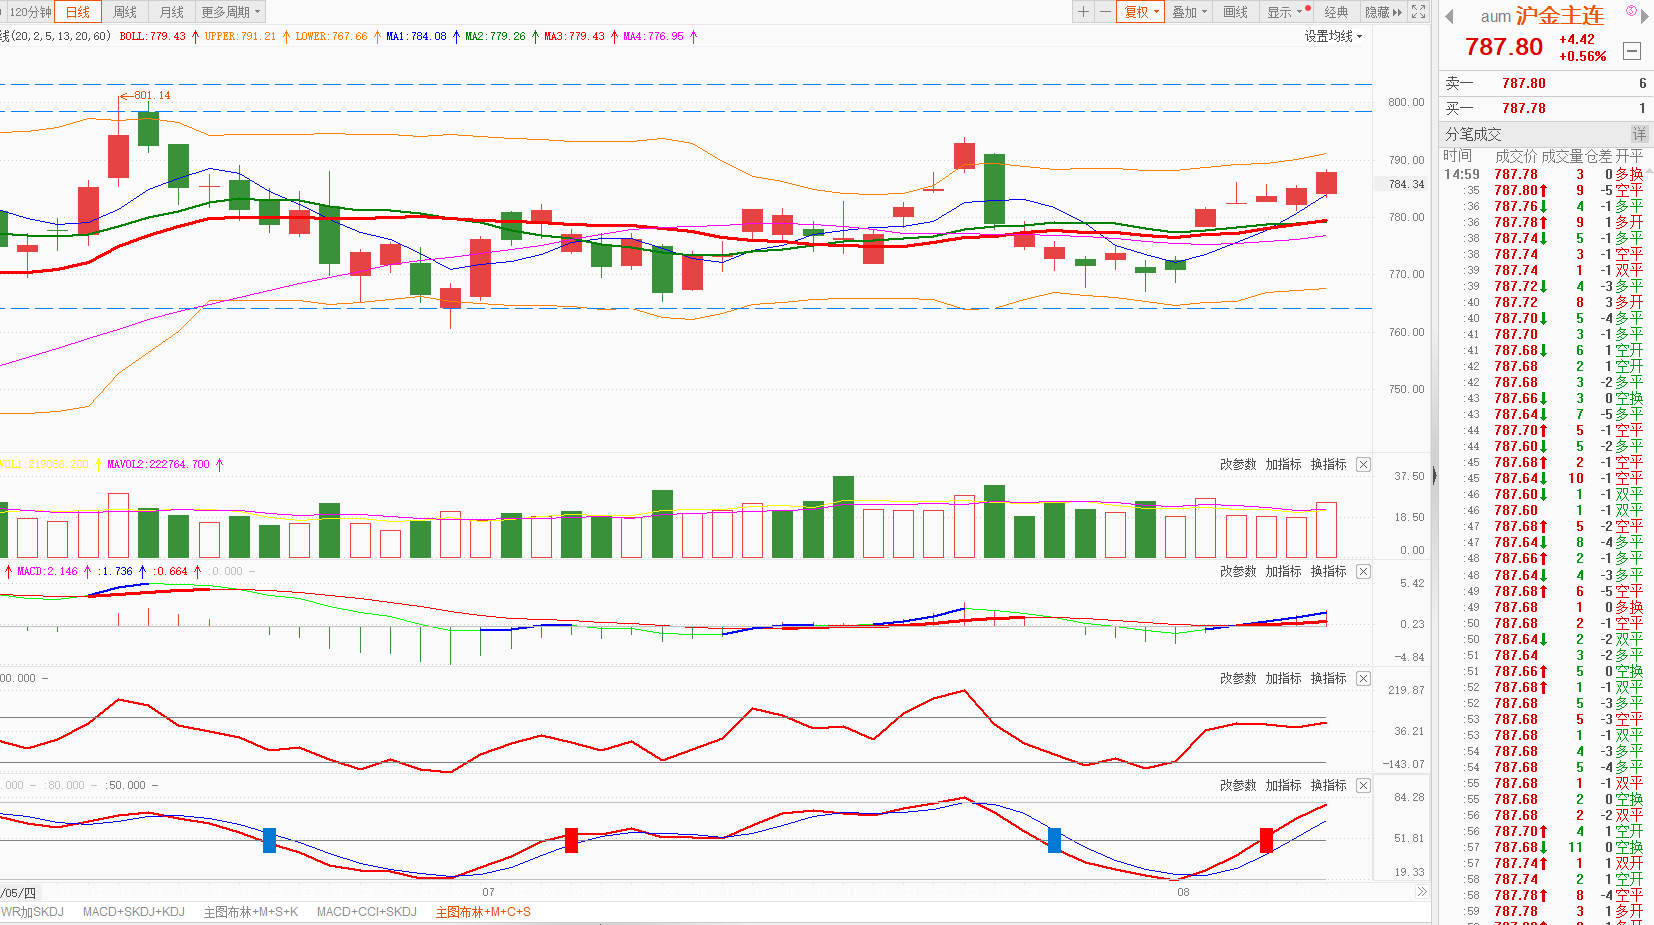The width and height of the screenshot is (1654, 925).
Task: Click 加指标 in the MACD panel
Action: point(1283,571)
